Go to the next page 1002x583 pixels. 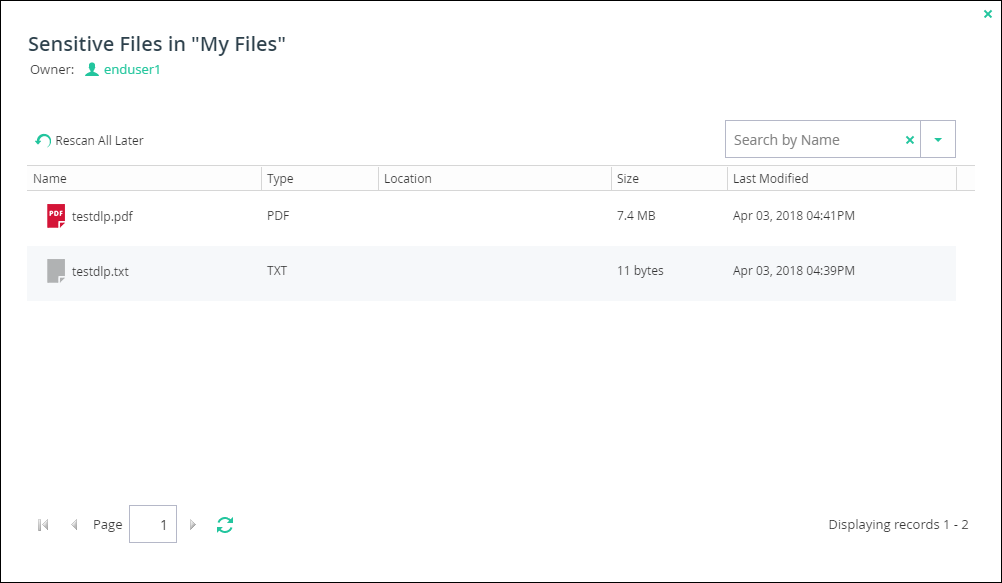click(x=193, y=525)
